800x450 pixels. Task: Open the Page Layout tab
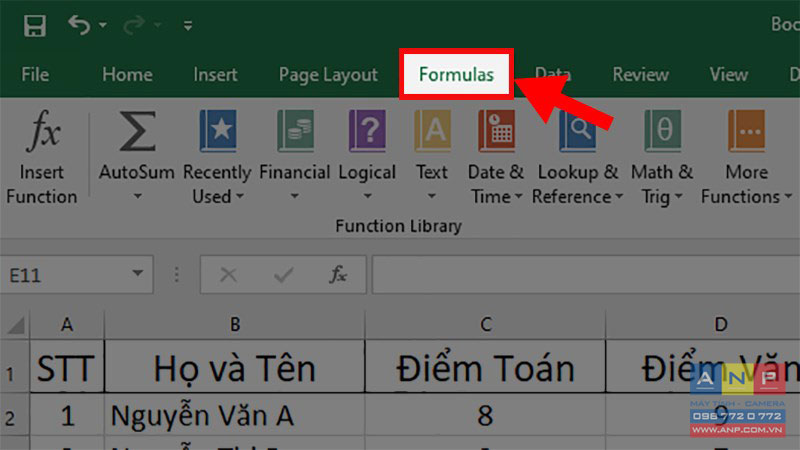(x=328, y=75)
